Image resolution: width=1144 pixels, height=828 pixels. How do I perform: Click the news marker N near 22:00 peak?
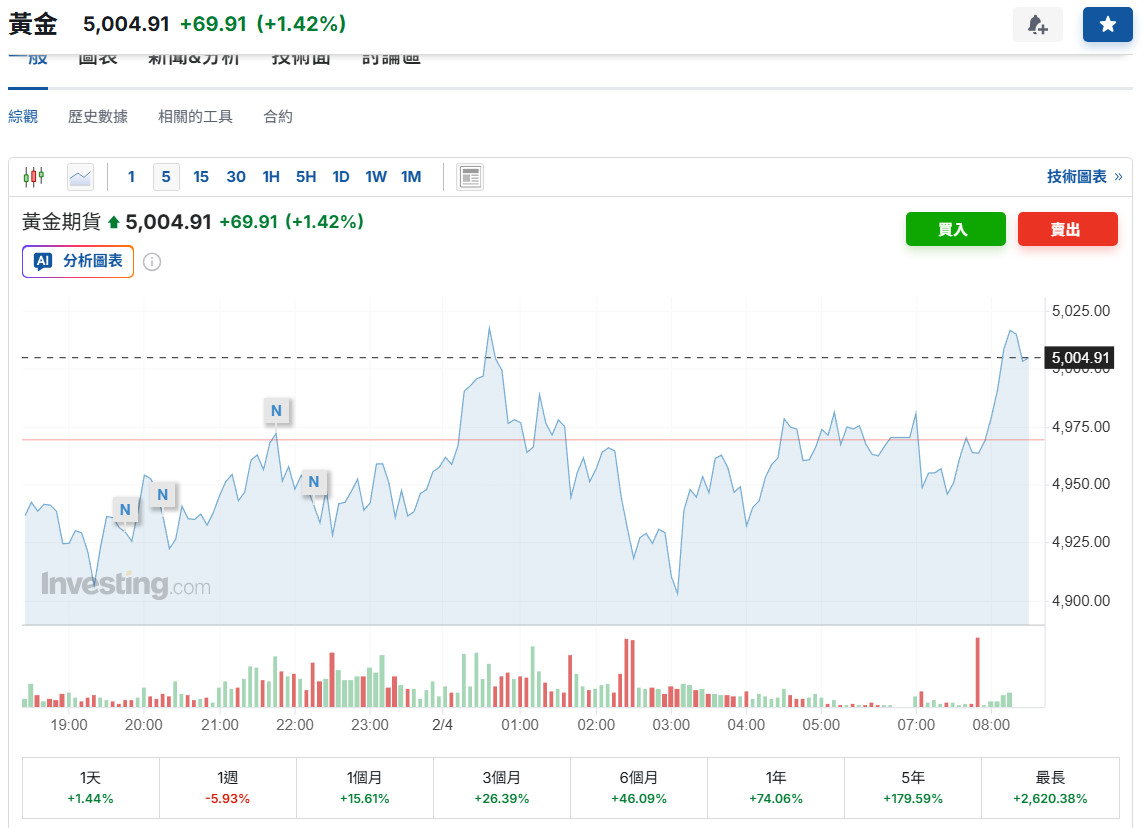pyautogui.click(x=276, y=410)
